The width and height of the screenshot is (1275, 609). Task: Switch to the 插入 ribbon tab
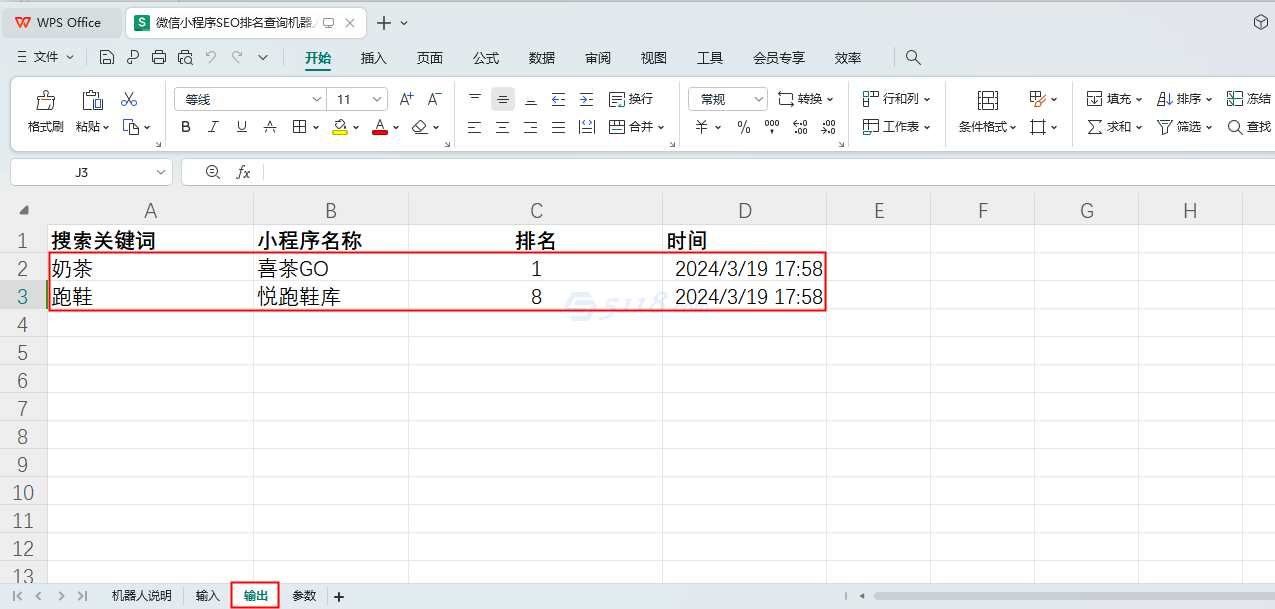click(373, 58)
